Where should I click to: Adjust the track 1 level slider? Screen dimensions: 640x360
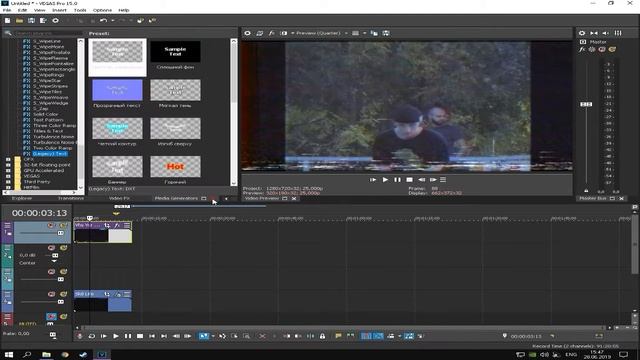(60, 233)
